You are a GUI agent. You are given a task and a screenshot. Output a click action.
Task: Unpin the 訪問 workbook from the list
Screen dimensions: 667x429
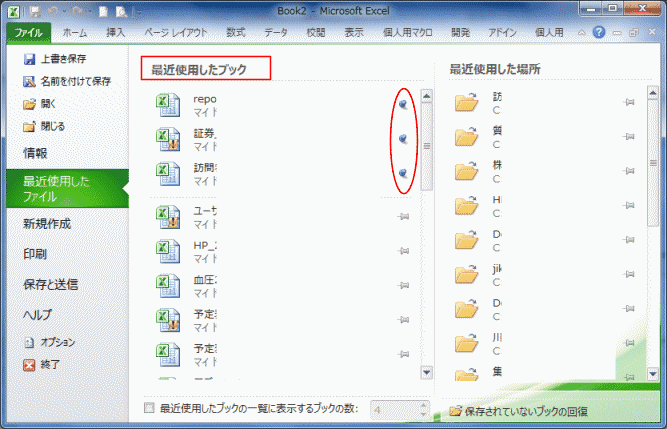click(x=403, y=173)
